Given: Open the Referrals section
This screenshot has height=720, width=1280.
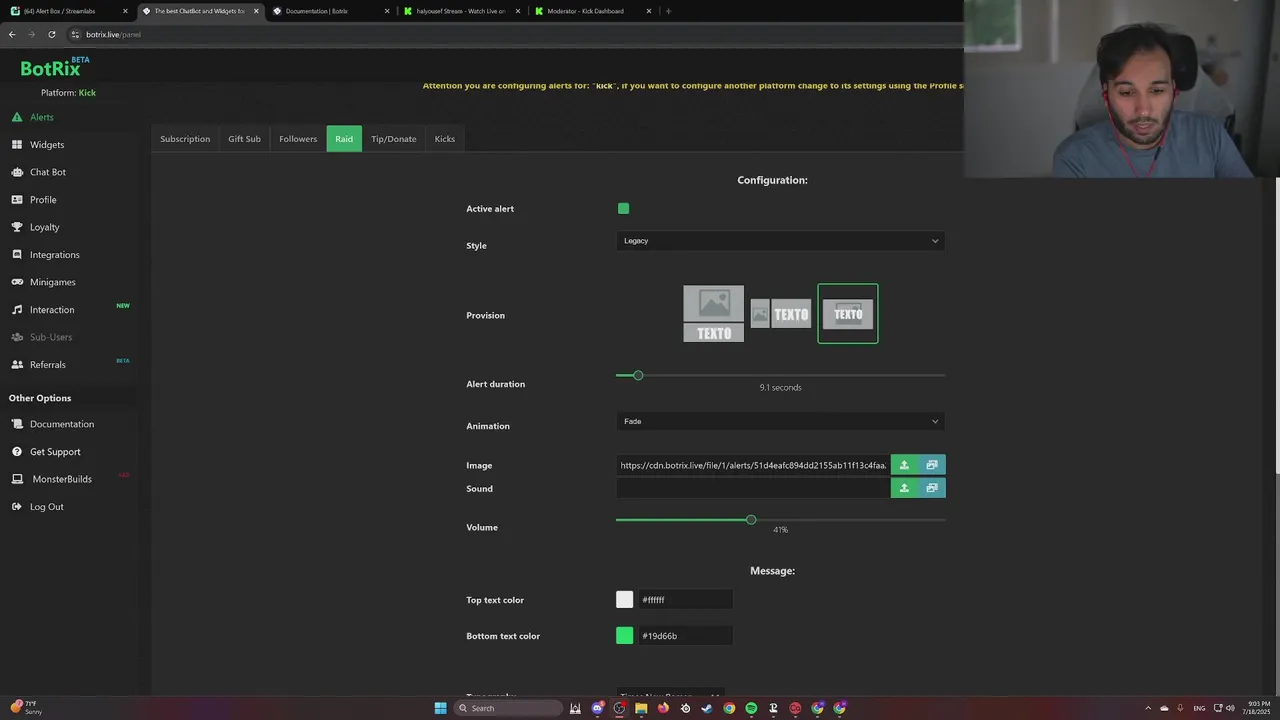Looking at the screenshot, I should [x=47, y=365].
